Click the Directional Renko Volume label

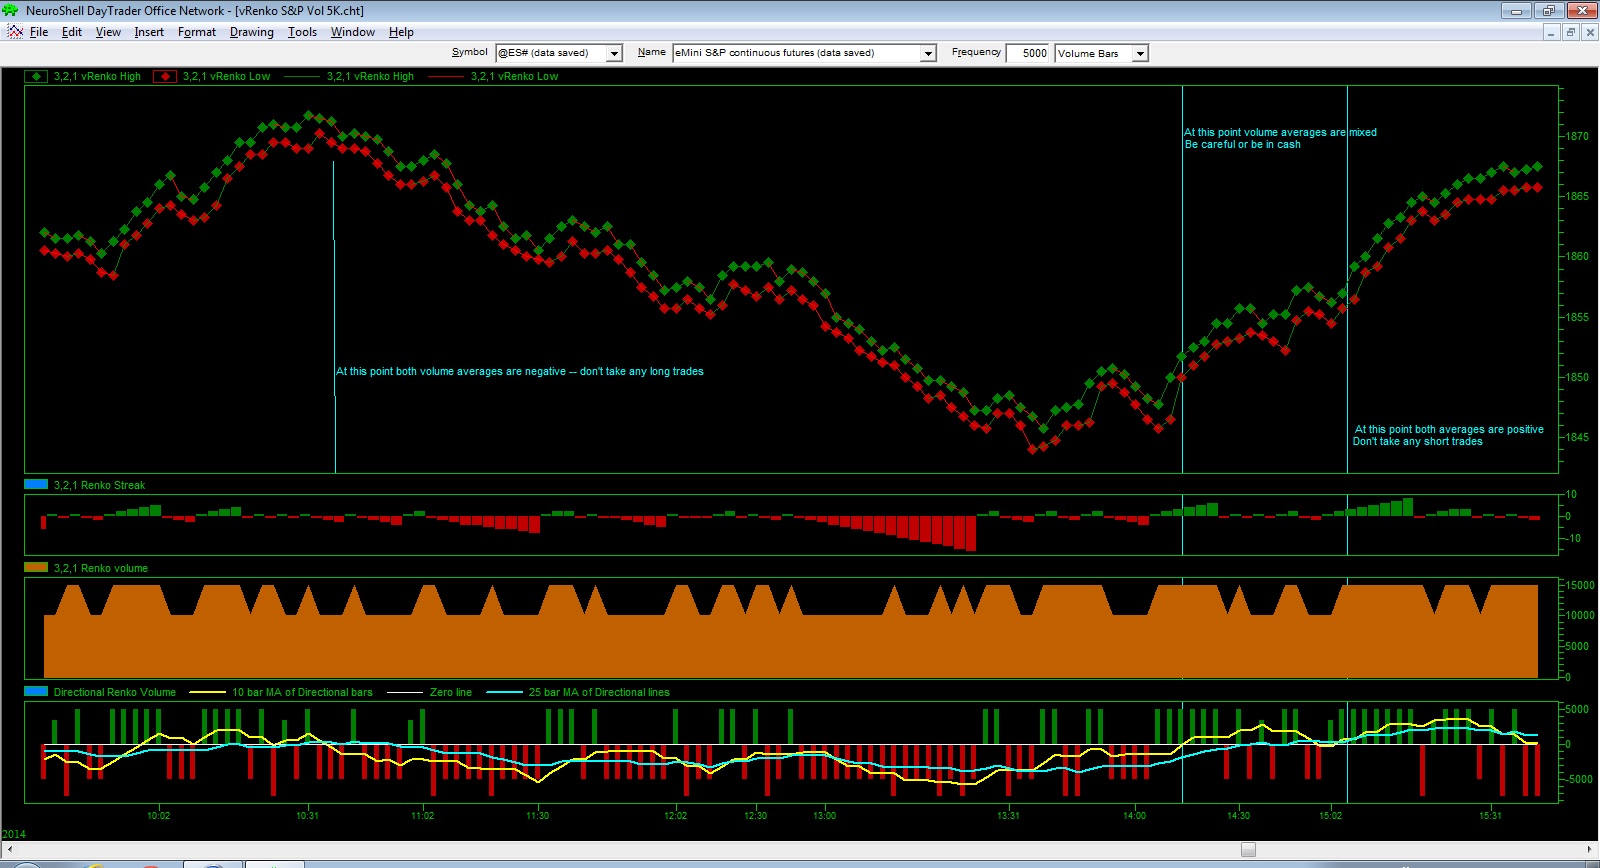pos(114,692)
